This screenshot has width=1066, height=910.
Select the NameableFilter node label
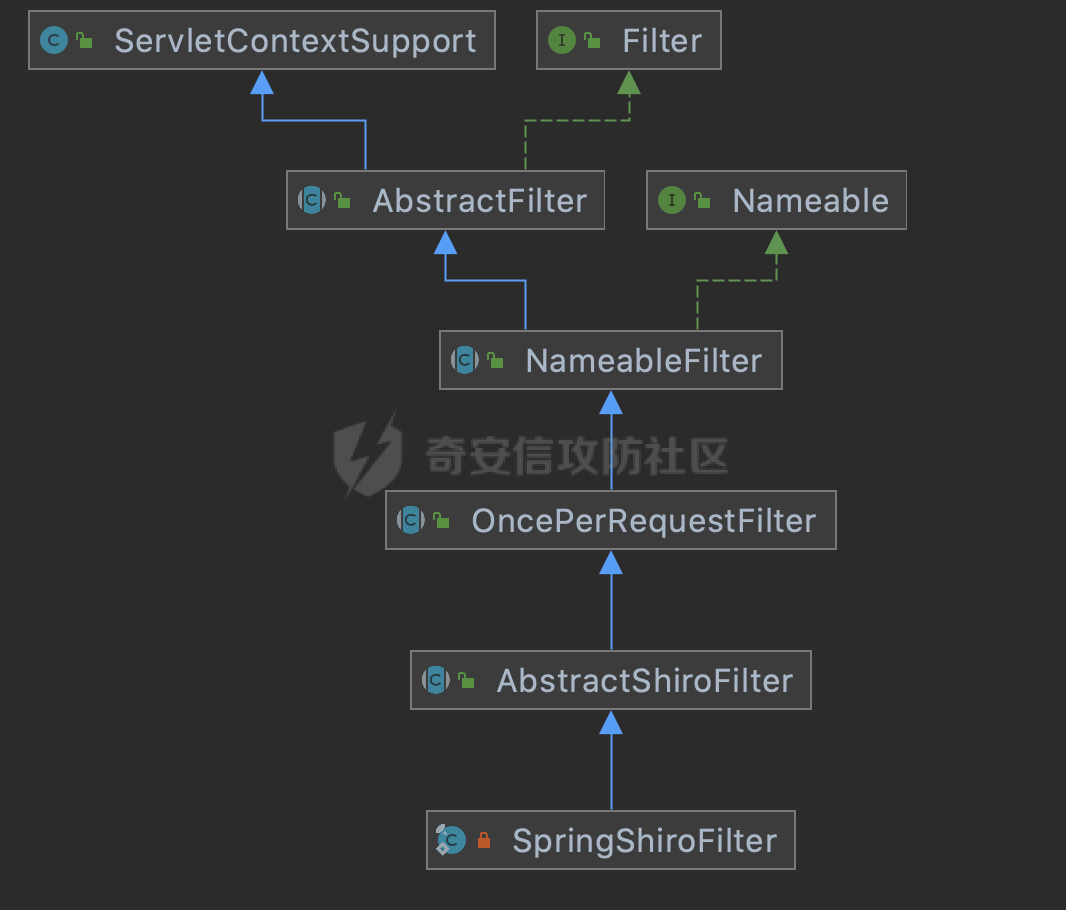644,360
